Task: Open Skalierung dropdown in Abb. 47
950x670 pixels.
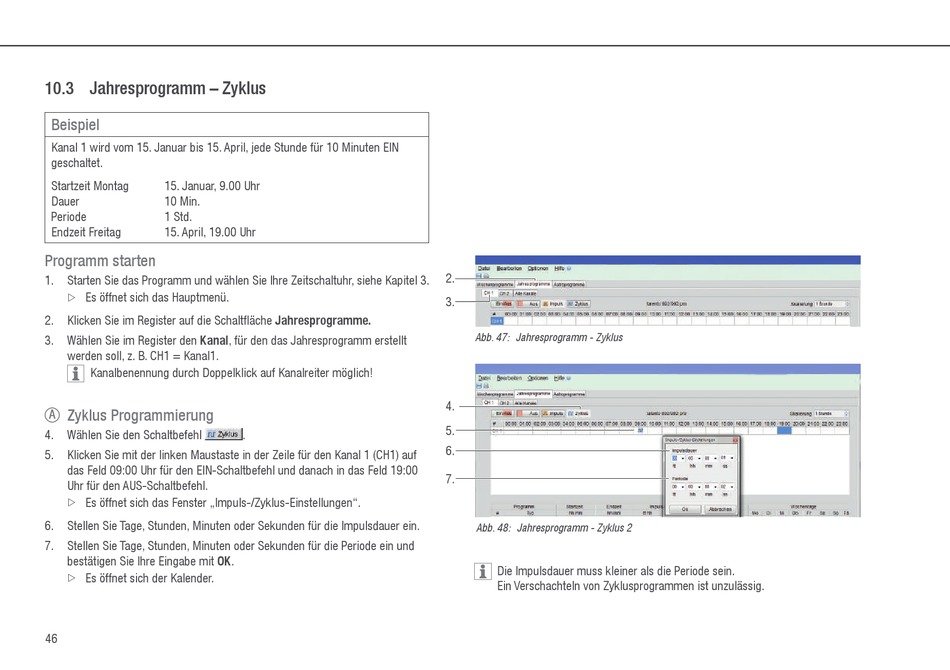Action: point(832,303)
